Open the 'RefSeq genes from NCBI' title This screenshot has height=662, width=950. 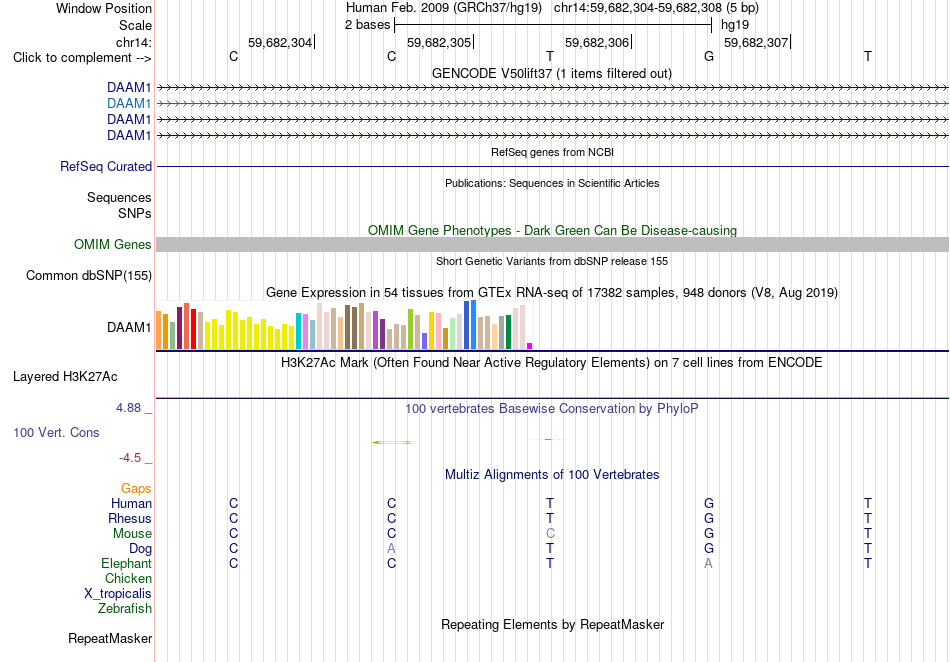click(x=552, y=152)
